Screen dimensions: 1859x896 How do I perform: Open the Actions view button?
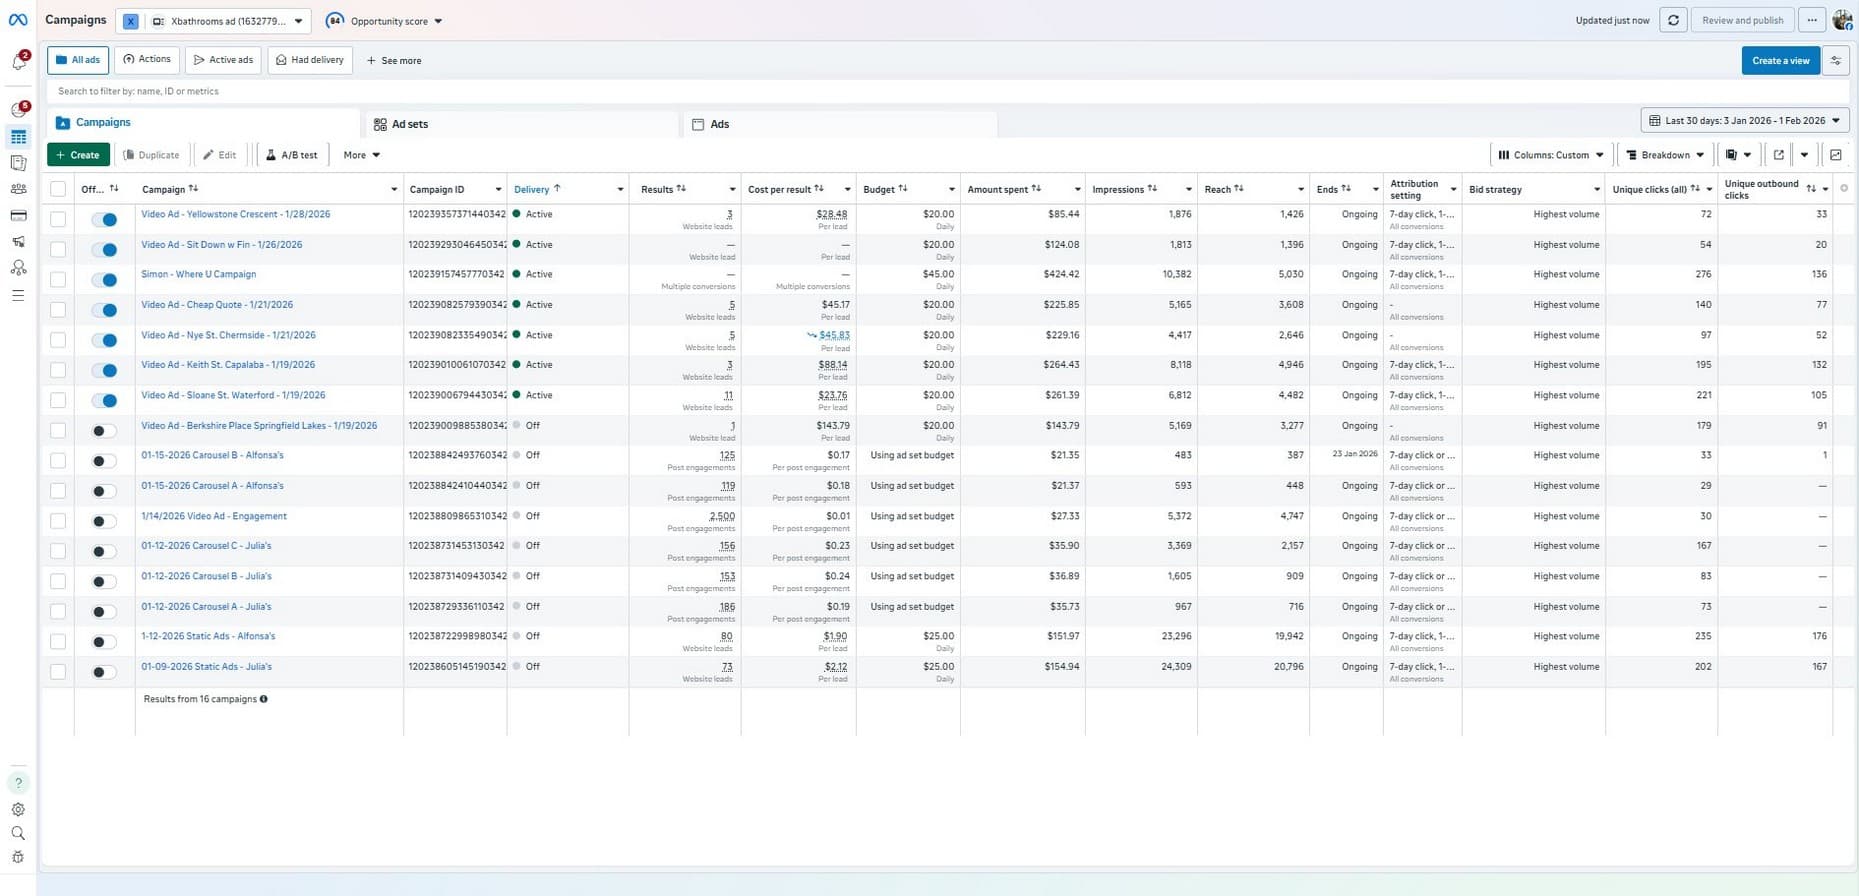(x=147, y=60)
